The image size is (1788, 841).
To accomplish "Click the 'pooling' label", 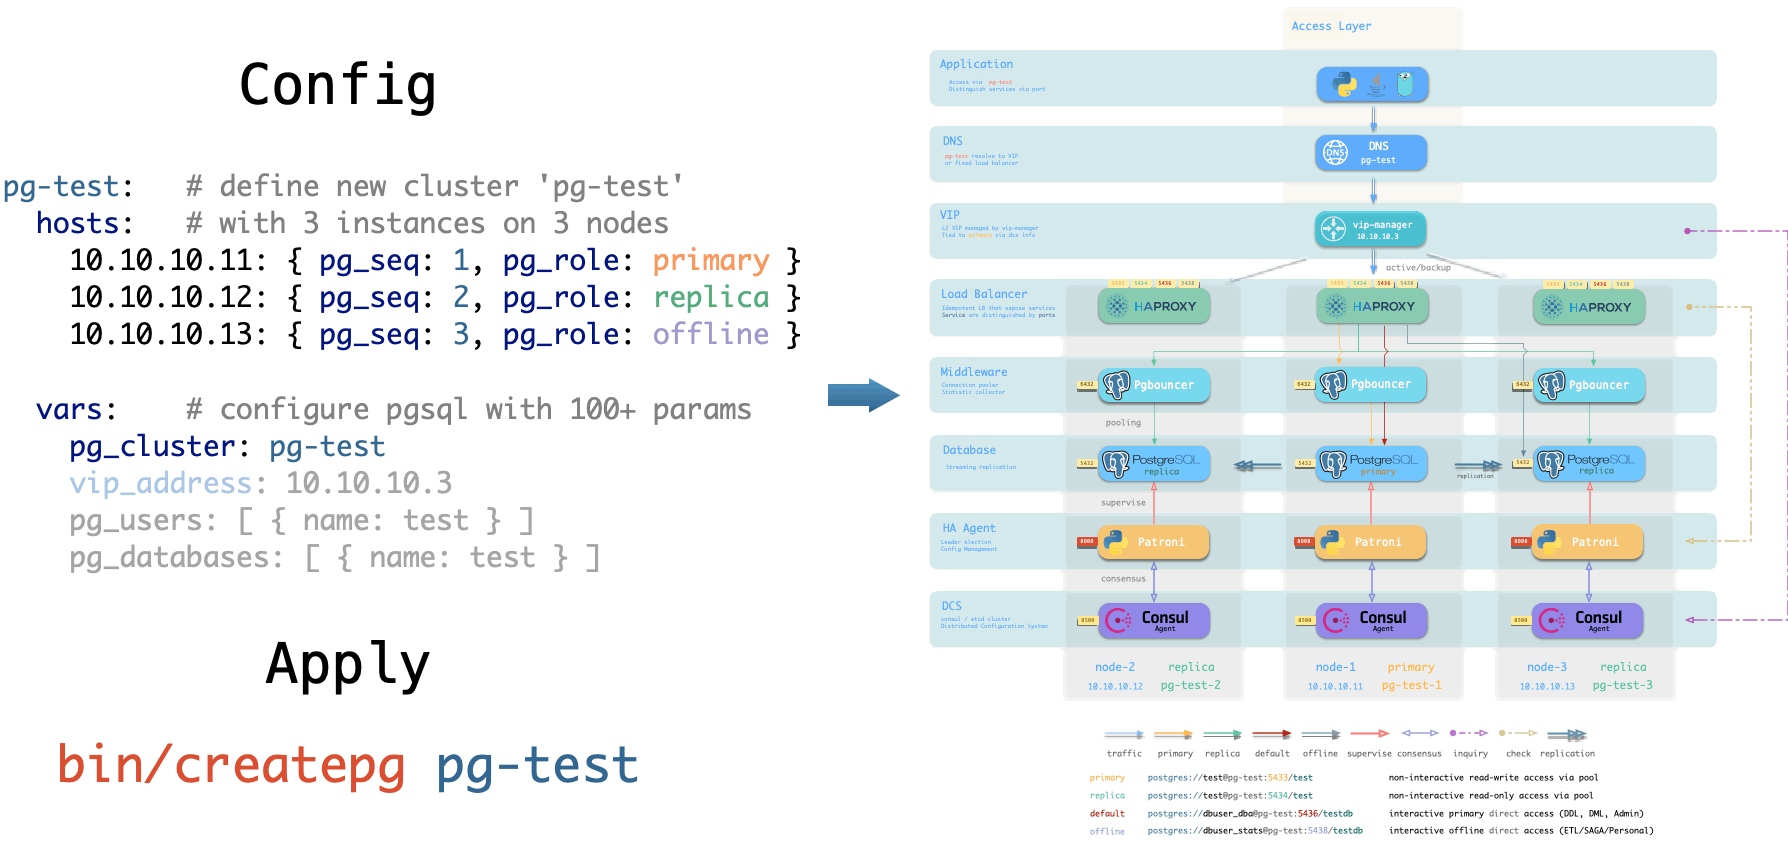I will [1123, 423].
